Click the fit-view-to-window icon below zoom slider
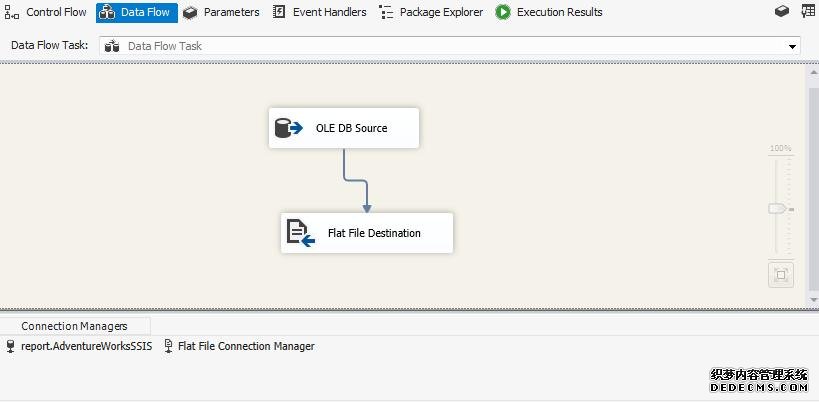 (x=781, y=274)
